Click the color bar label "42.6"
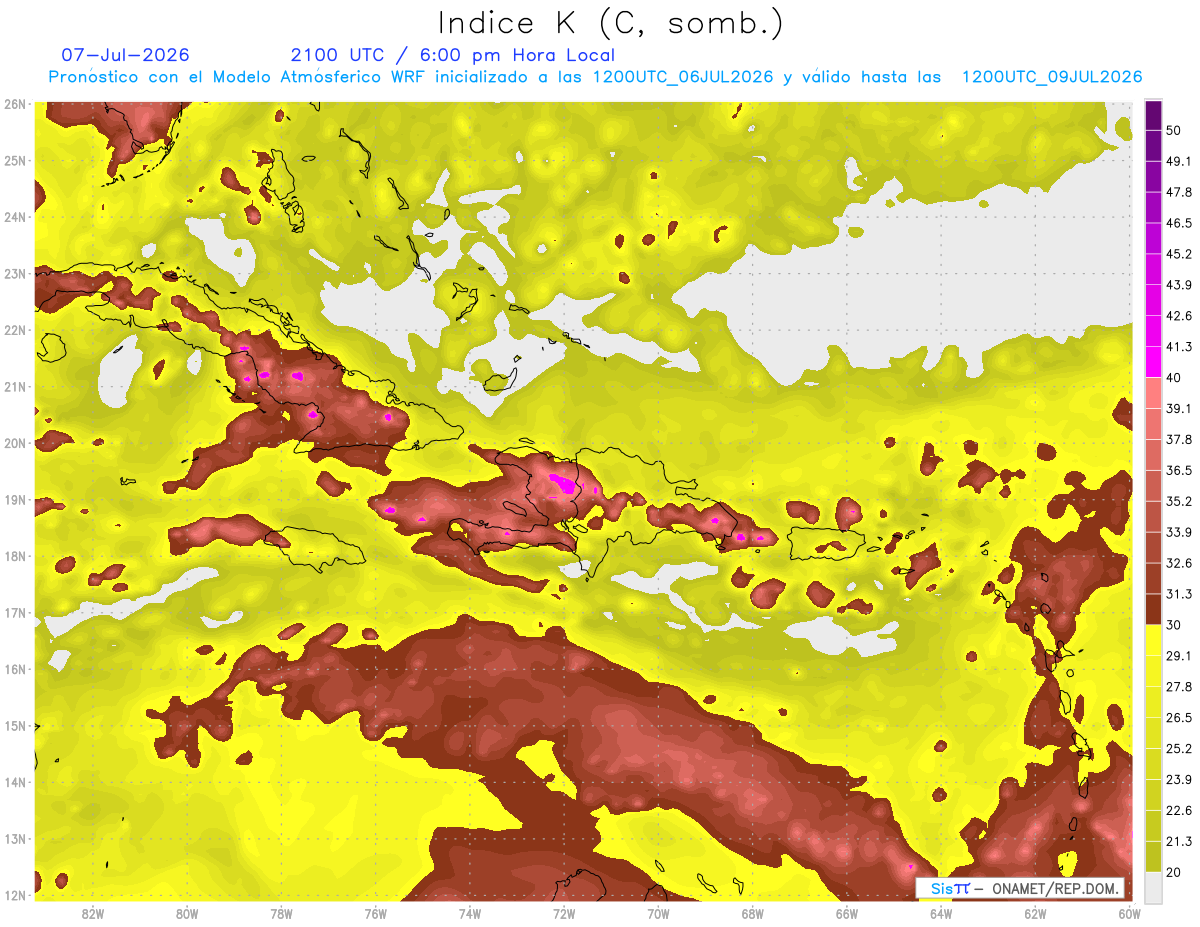 (x=1179, y=316)
